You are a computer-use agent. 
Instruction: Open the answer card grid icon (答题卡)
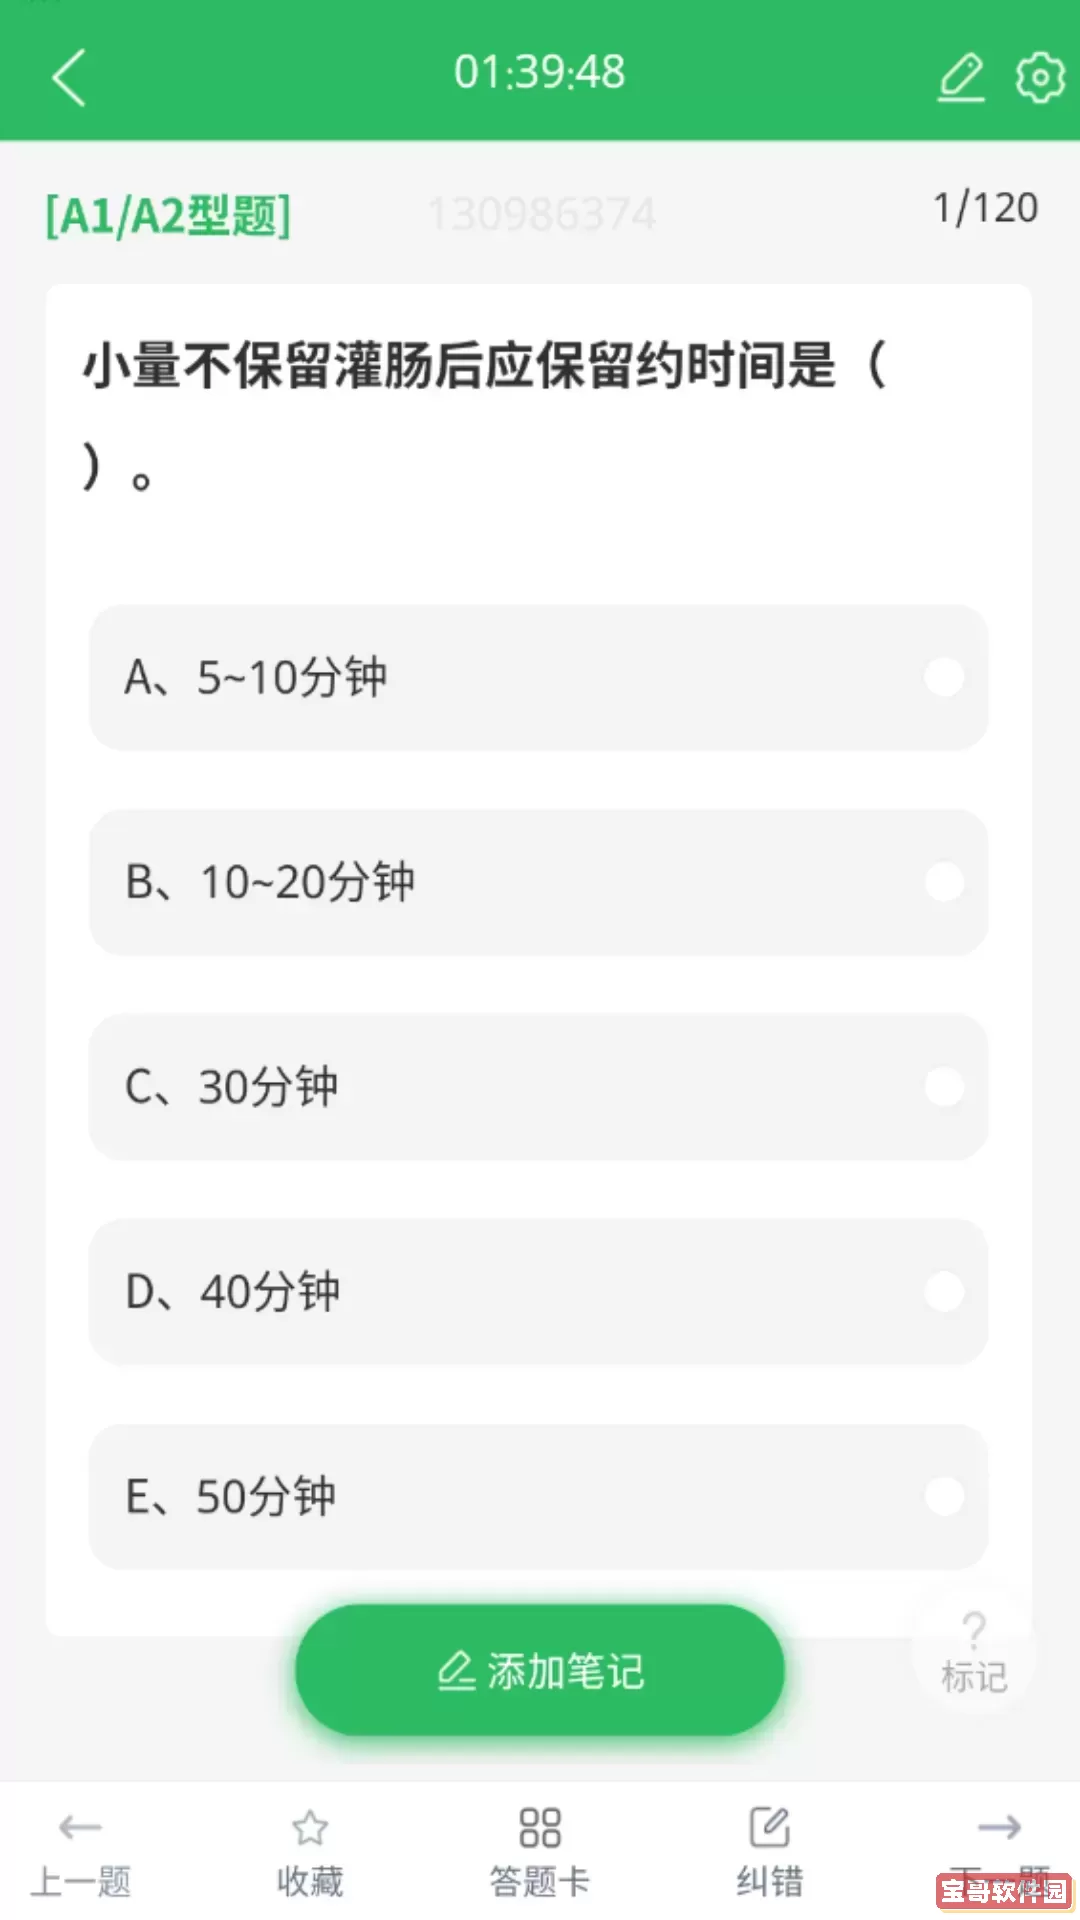point(540,1828)
